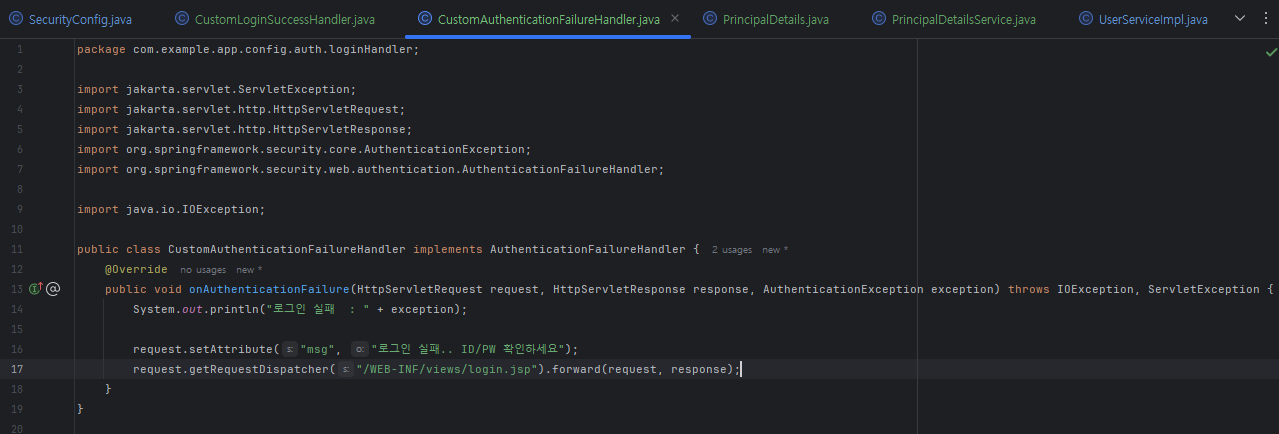The height and width of the screenshot is (434, 1279).
Task: Click line number 17 in the gutter
Action: 15,369
